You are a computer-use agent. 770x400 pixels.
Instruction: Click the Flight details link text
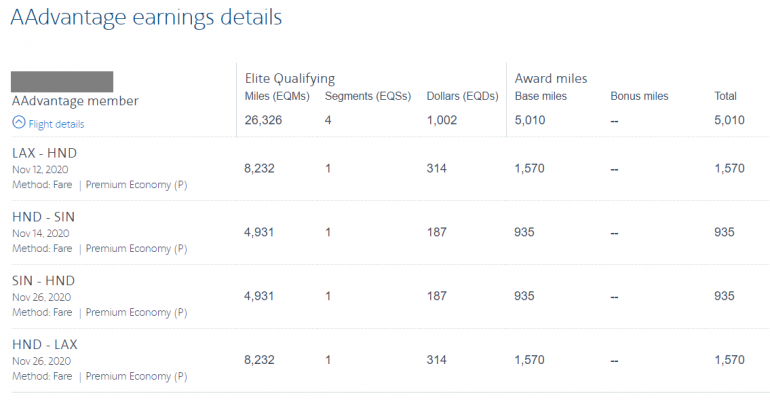tap(56, 124)
